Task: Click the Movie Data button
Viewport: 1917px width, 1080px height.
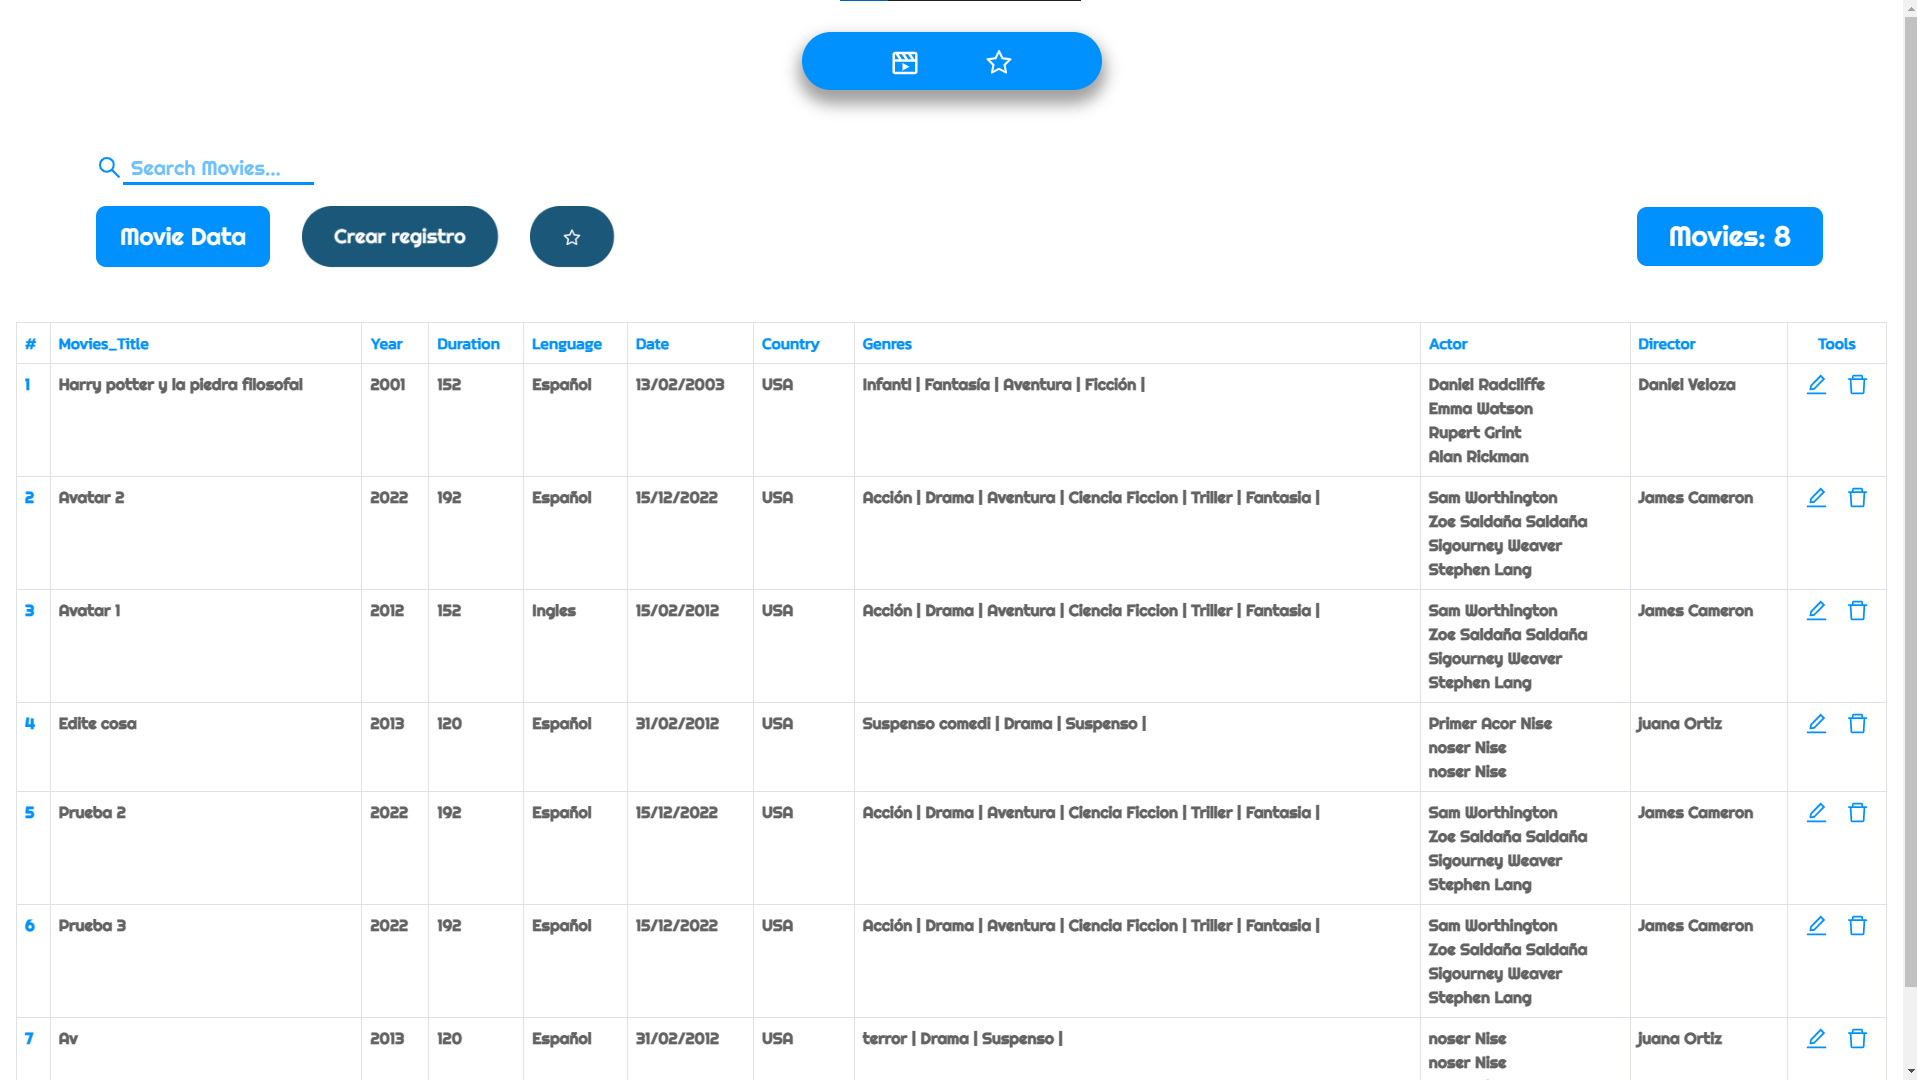Action: click(183, 237)
